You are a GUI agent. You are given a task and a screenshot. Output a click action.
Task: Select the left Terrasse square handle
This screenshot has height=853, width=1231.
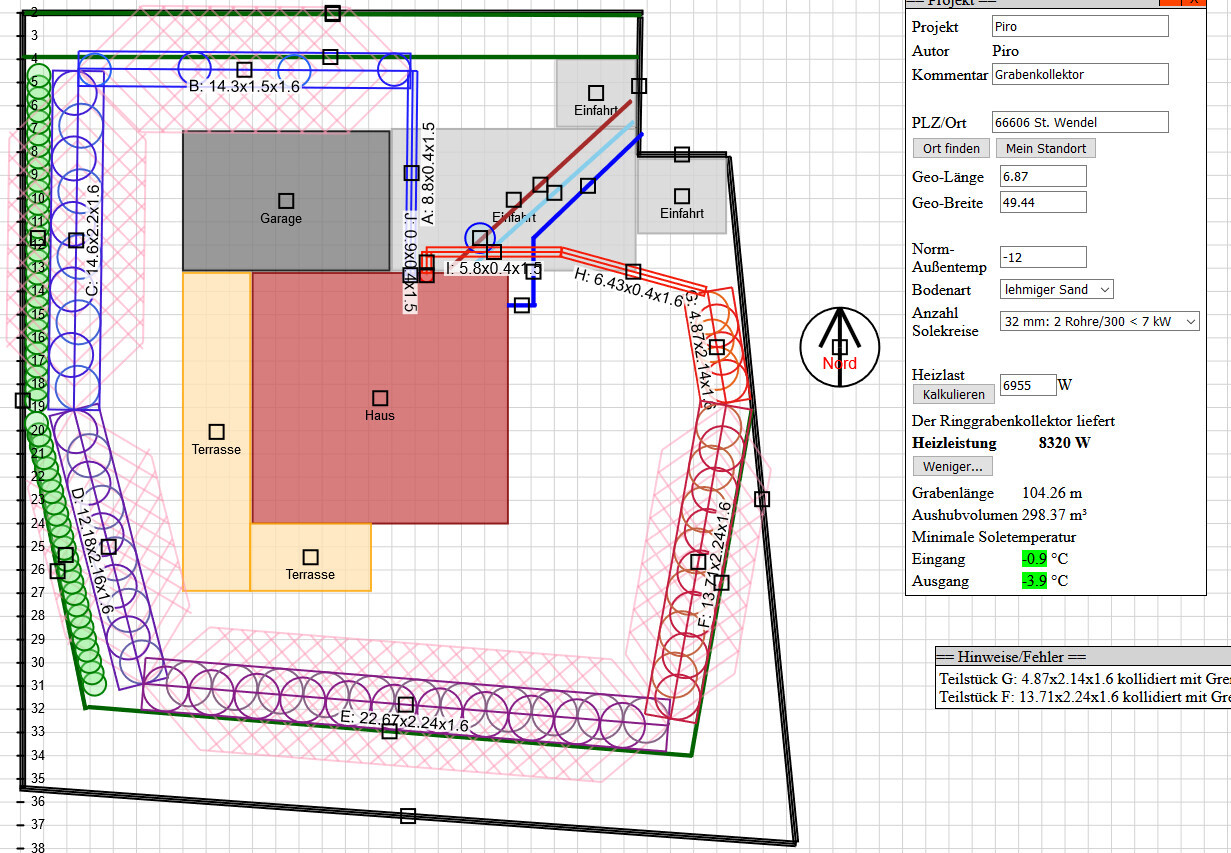216,432
